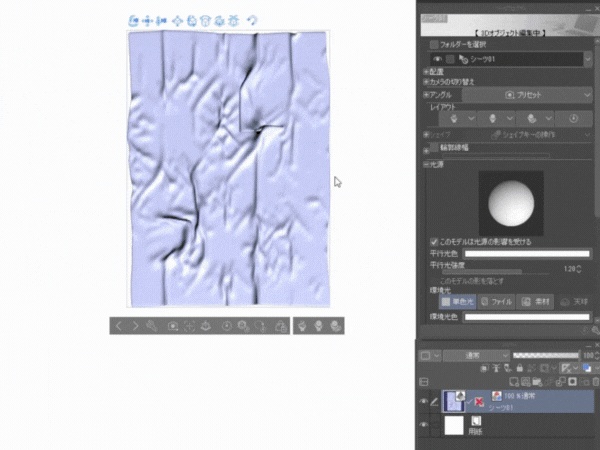Image resolution: width=600 pixels, height=450 pixels.
Task: Collapse the 光源 section
Action: pos(426,165)
